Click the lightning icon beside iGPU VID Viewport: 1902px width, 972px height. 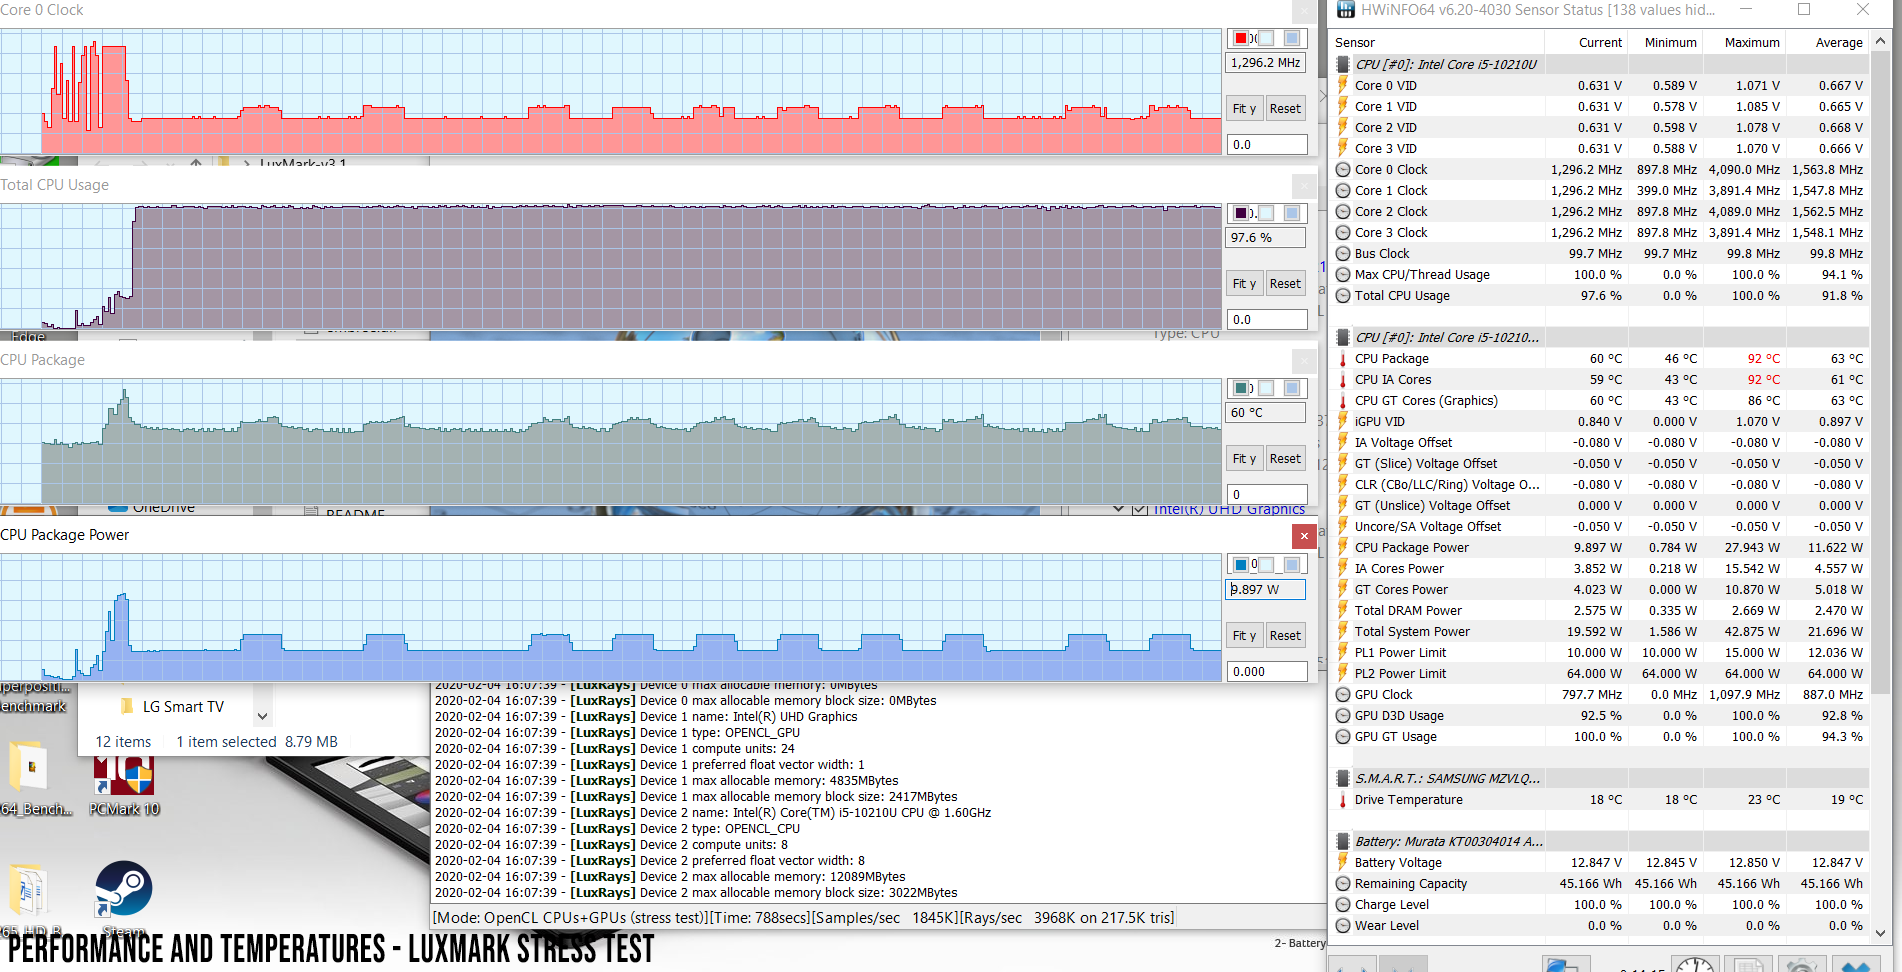click(x=1343, y=421)
